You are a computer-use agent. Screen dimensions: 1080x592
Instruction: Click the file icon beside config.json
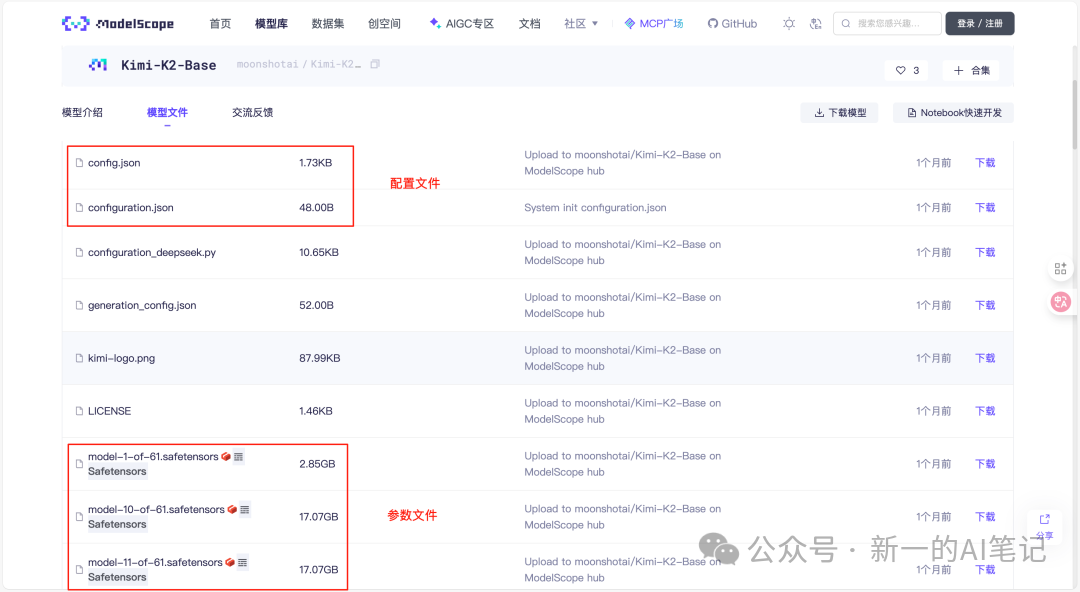pyautogui.click(x=79, y=163)
